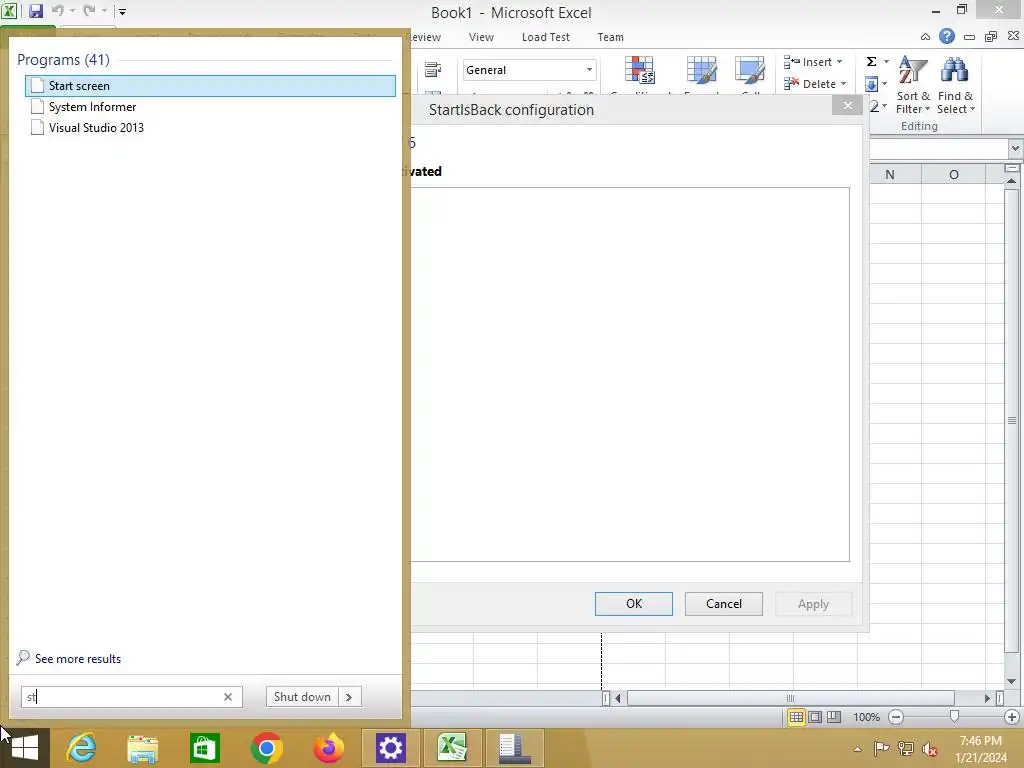Click the vertical scrollbar thumb in Excel

coord(1012,420)
